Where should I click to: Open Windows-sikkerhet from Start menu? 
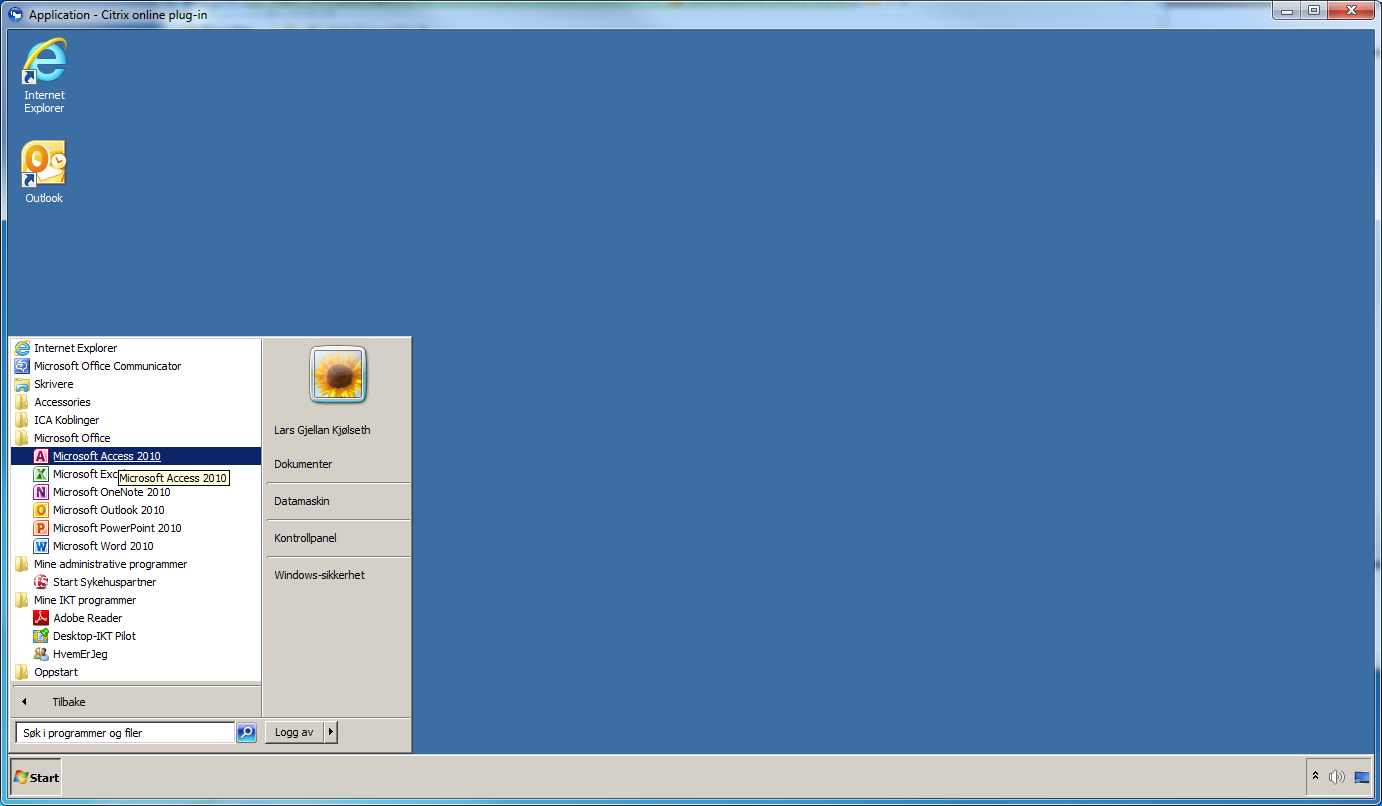(x=319, y=575)
